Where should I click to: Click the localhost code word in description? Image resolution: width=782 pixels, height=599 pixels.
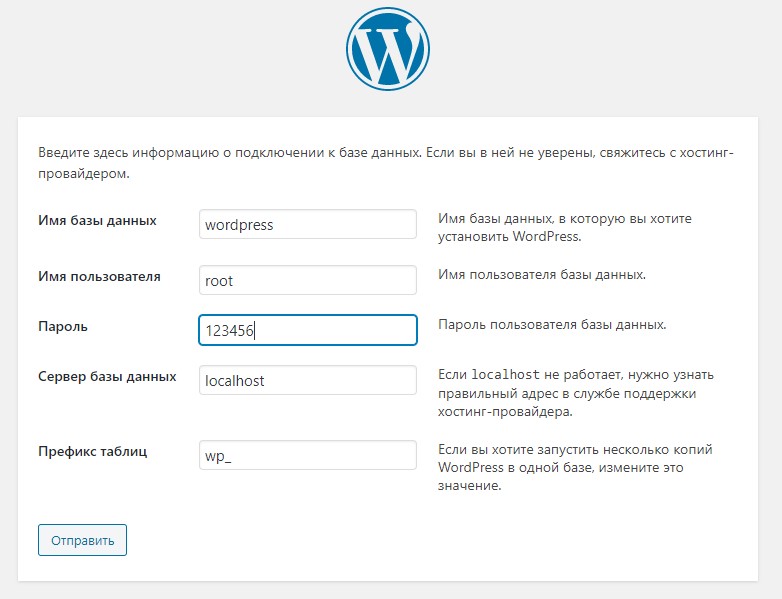(505, 375)
